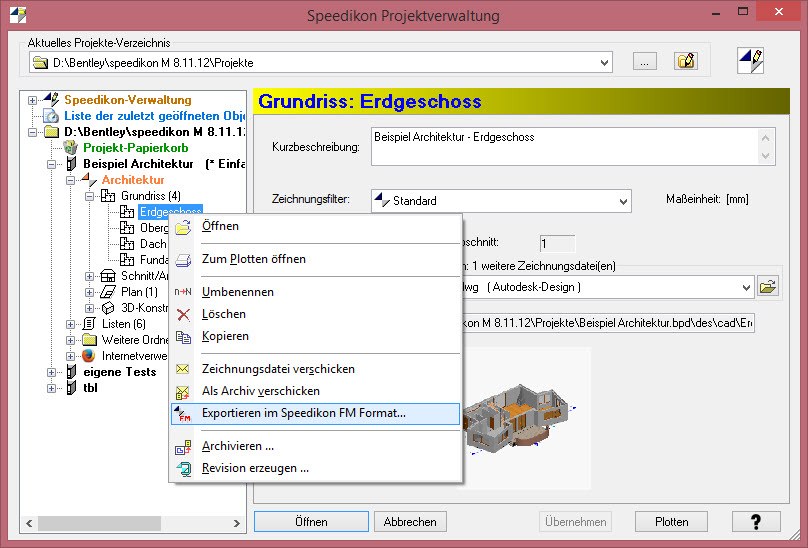
Task: Expand the Plan (1) node
Action: point(89,292)
